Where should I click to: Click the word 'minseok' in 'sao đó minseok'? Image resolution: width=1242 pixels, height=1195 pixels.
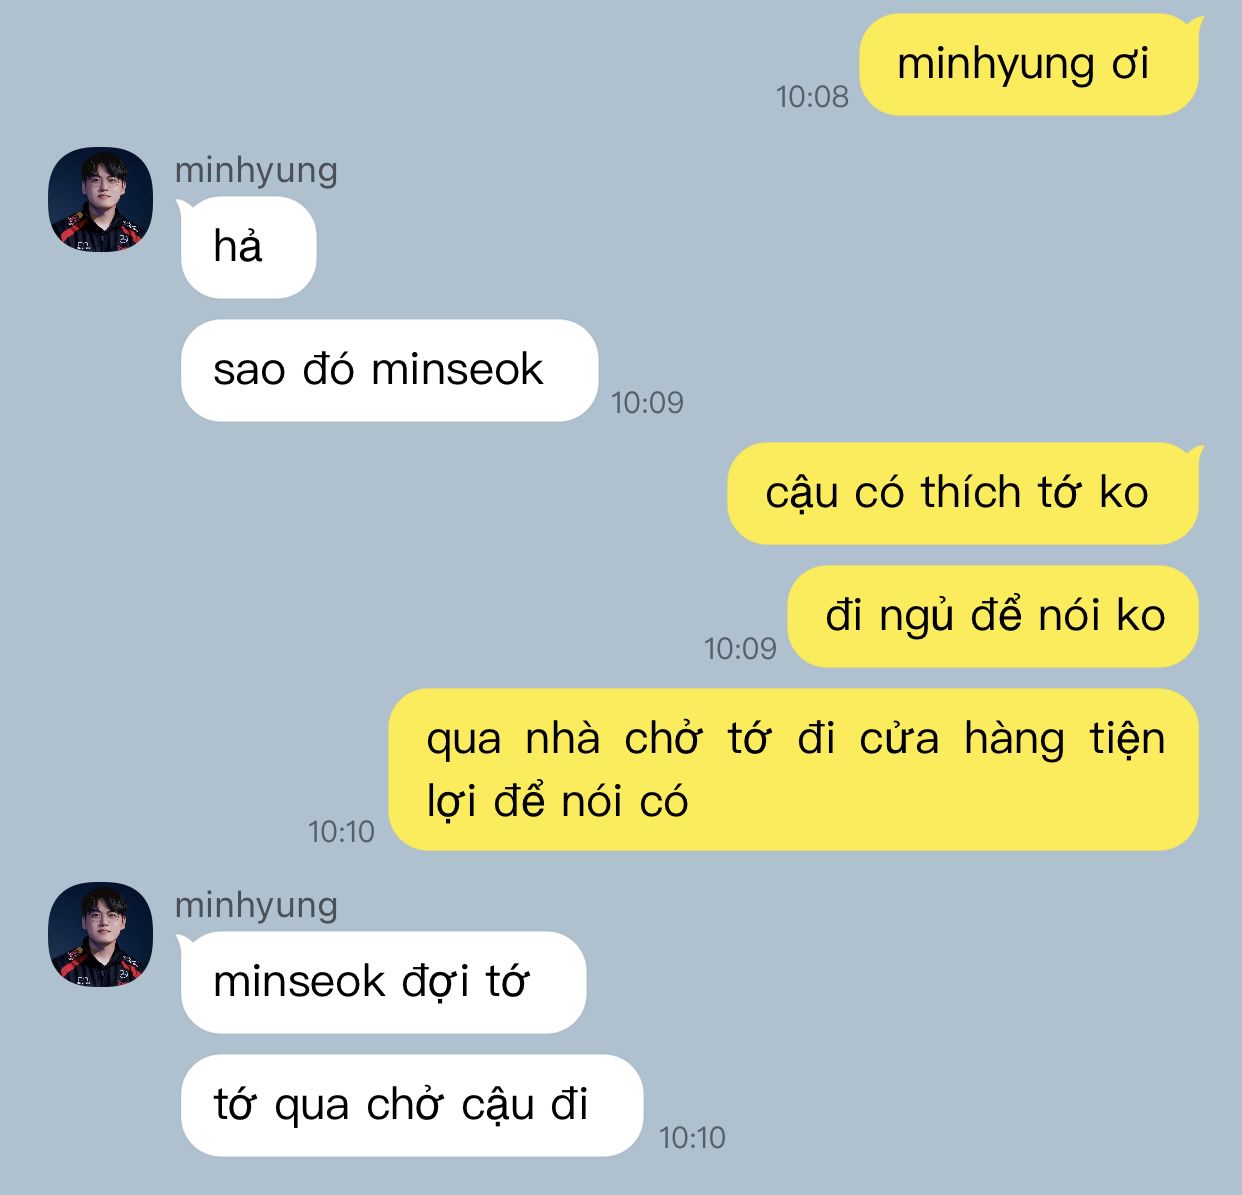(457, 370)
